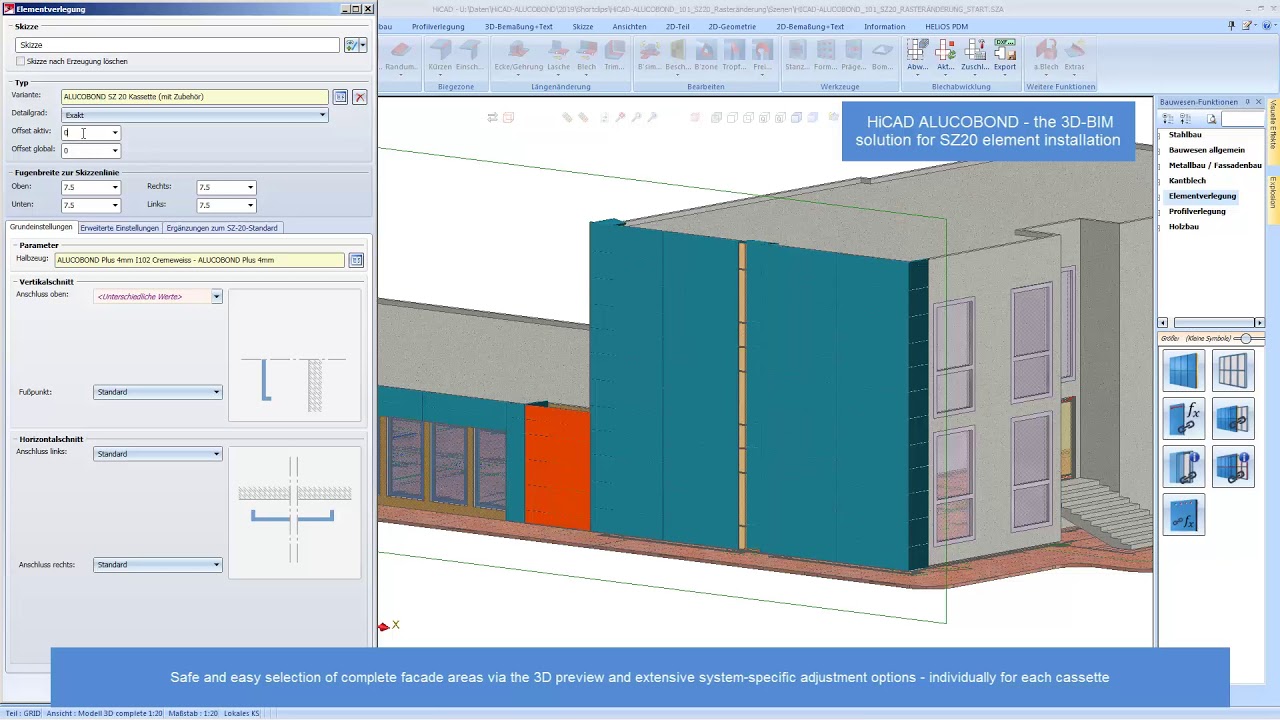
Task: Open the Ansichten ribbon tab
Action: pos(629,27)
